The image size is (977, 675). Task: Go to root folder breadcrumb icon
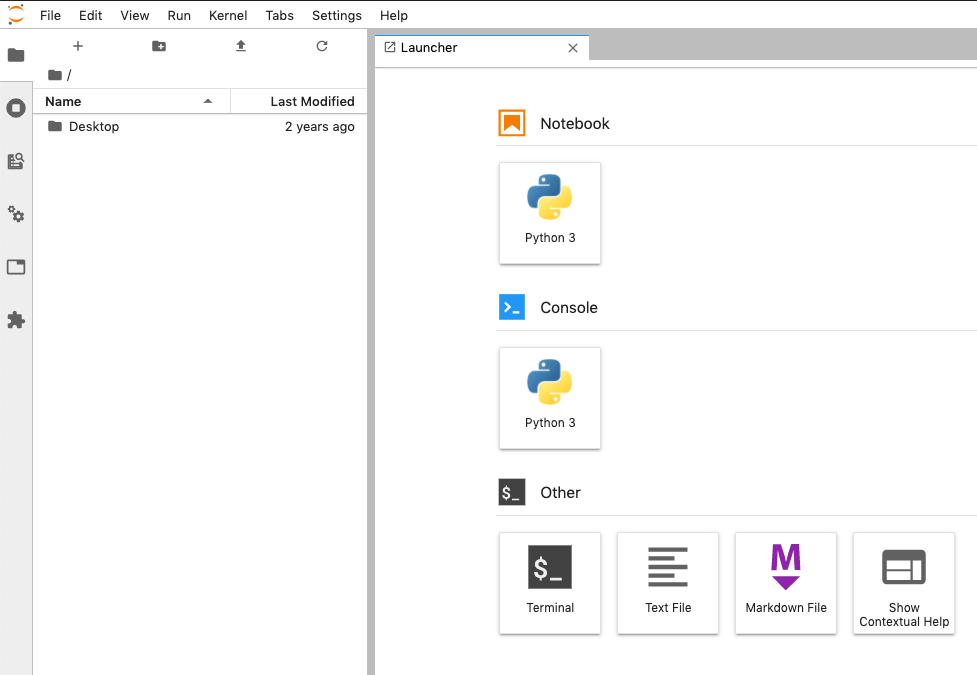(55, 75)
